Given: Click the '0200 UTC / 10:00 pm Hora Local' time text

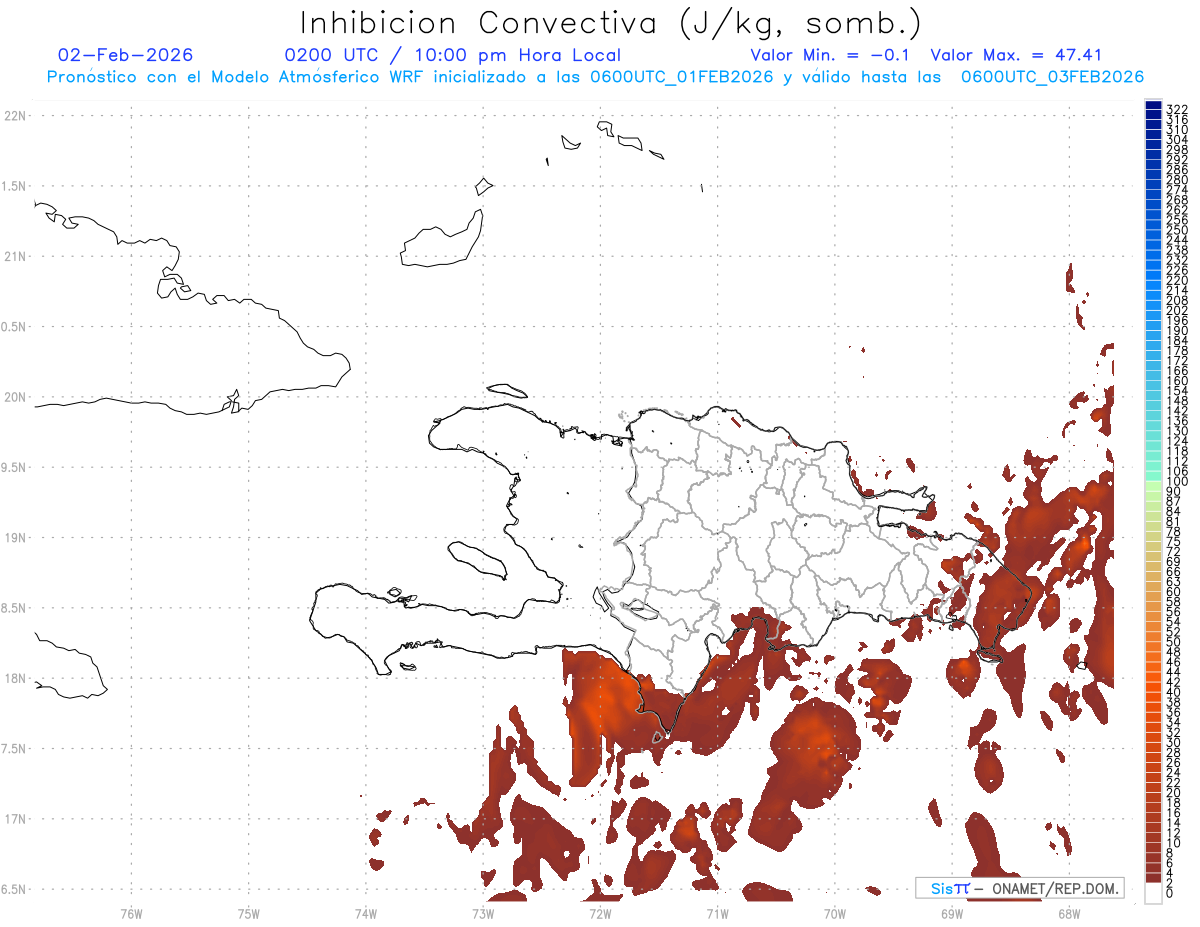Looking at the screenshot, I should (453, 55).
